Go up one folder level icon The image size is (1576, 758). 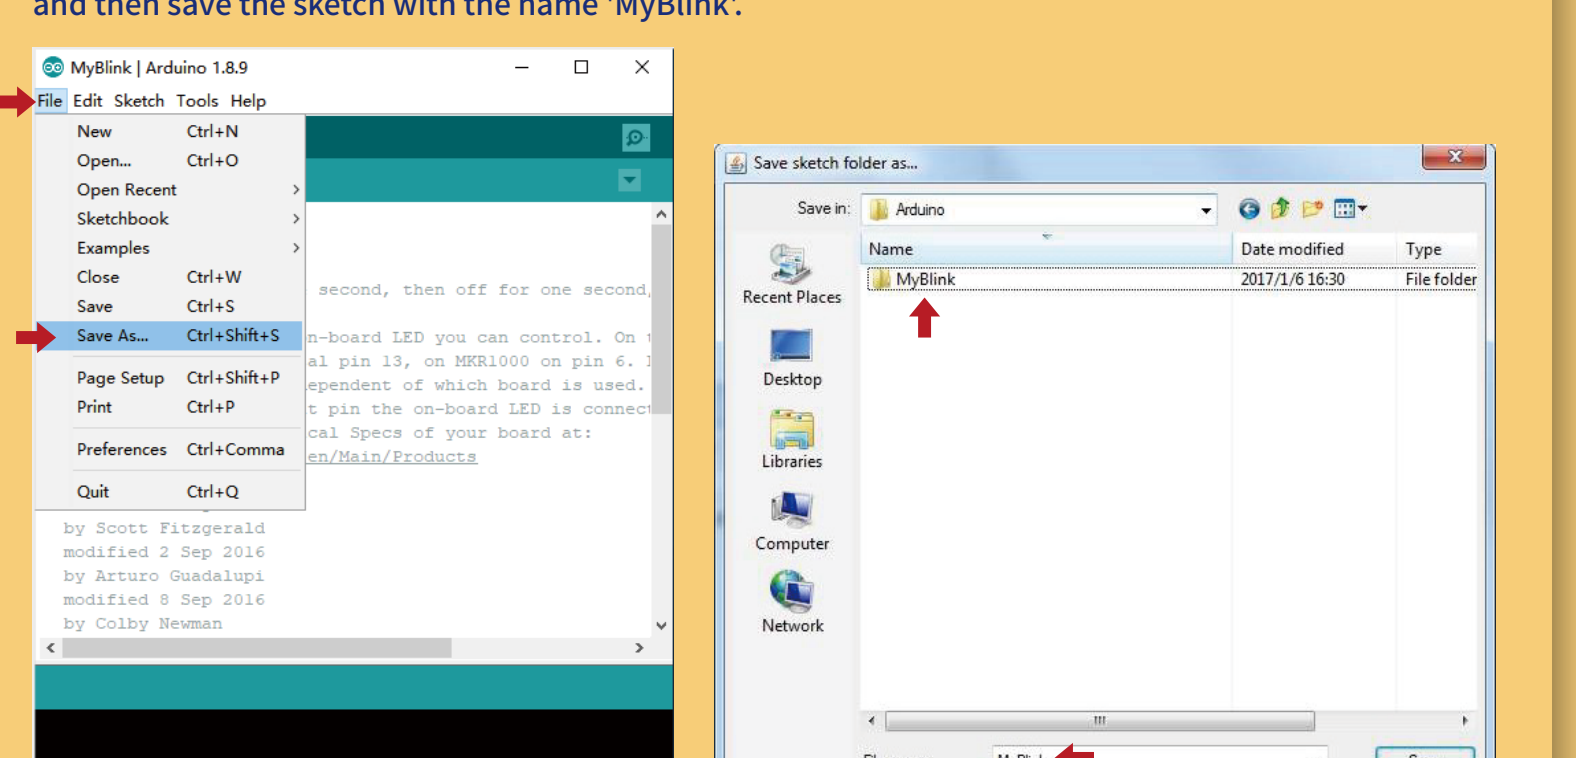1280,208
